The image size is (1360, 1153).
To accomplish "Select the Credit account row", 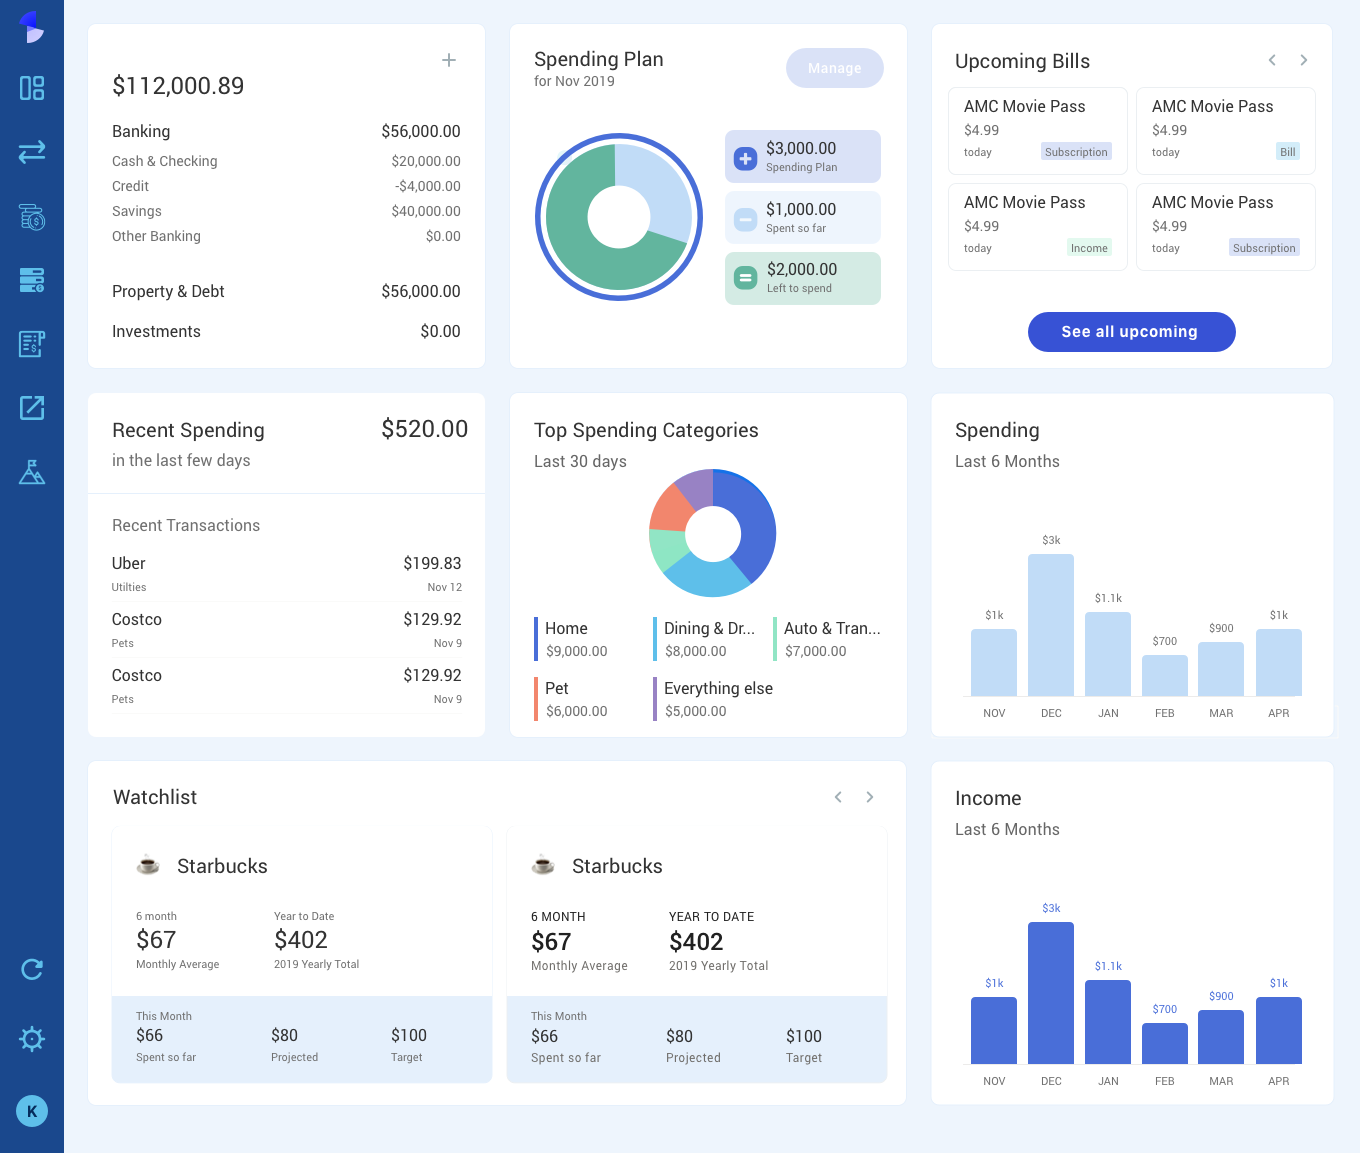I will tap(286, 186).
